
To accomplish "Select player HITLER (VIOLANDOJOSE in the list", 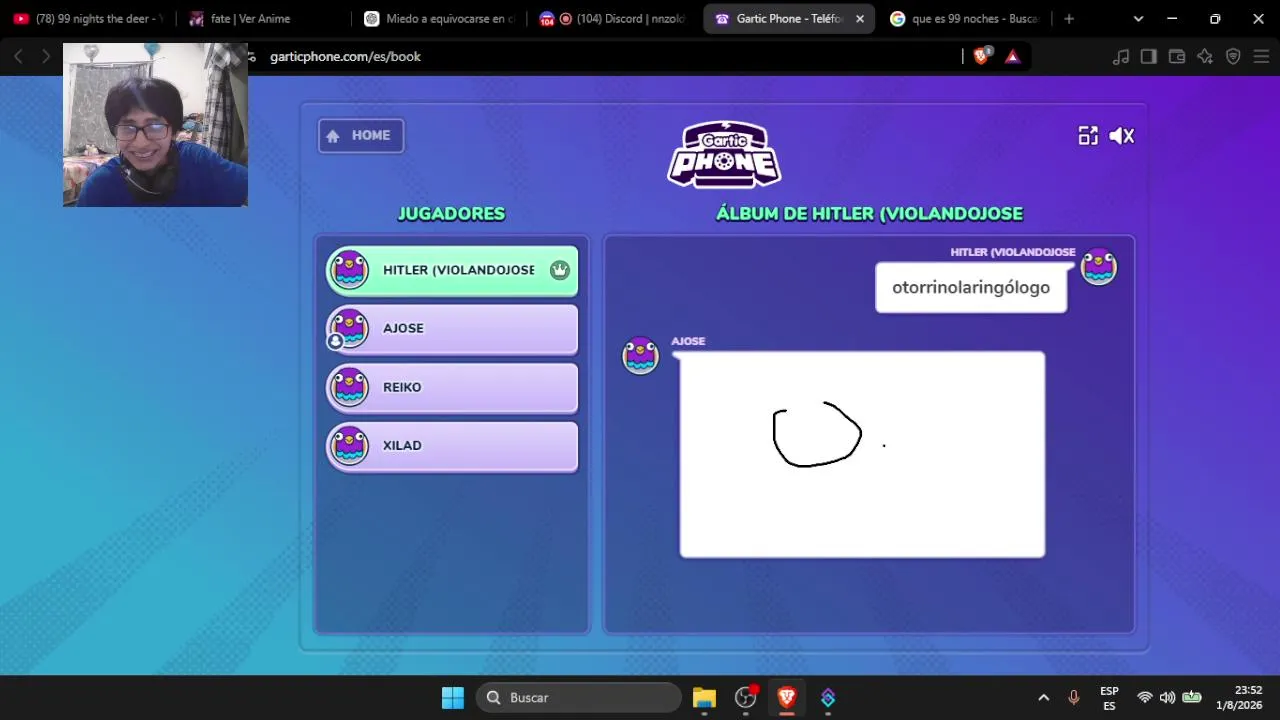I will (452, 270).
